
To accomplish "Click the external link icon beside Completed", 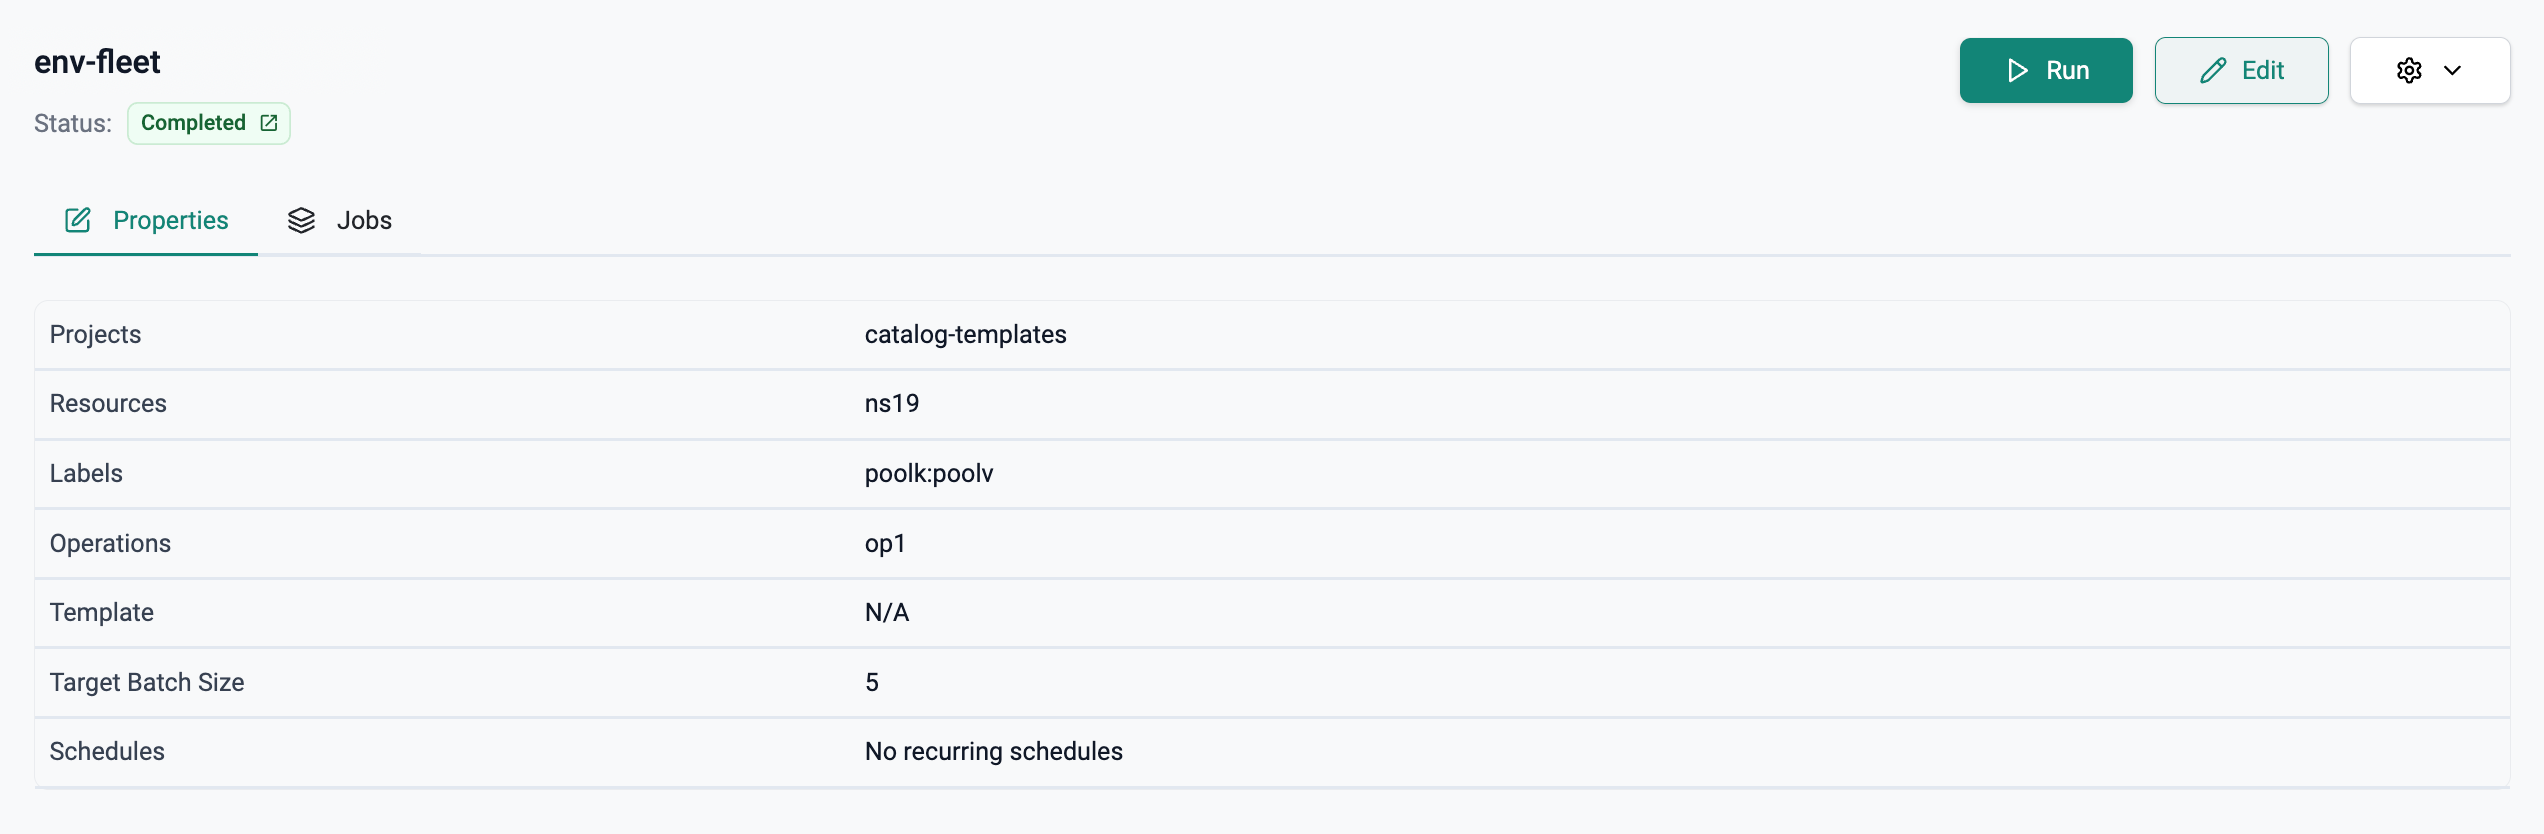I will (x=269, y=123).
